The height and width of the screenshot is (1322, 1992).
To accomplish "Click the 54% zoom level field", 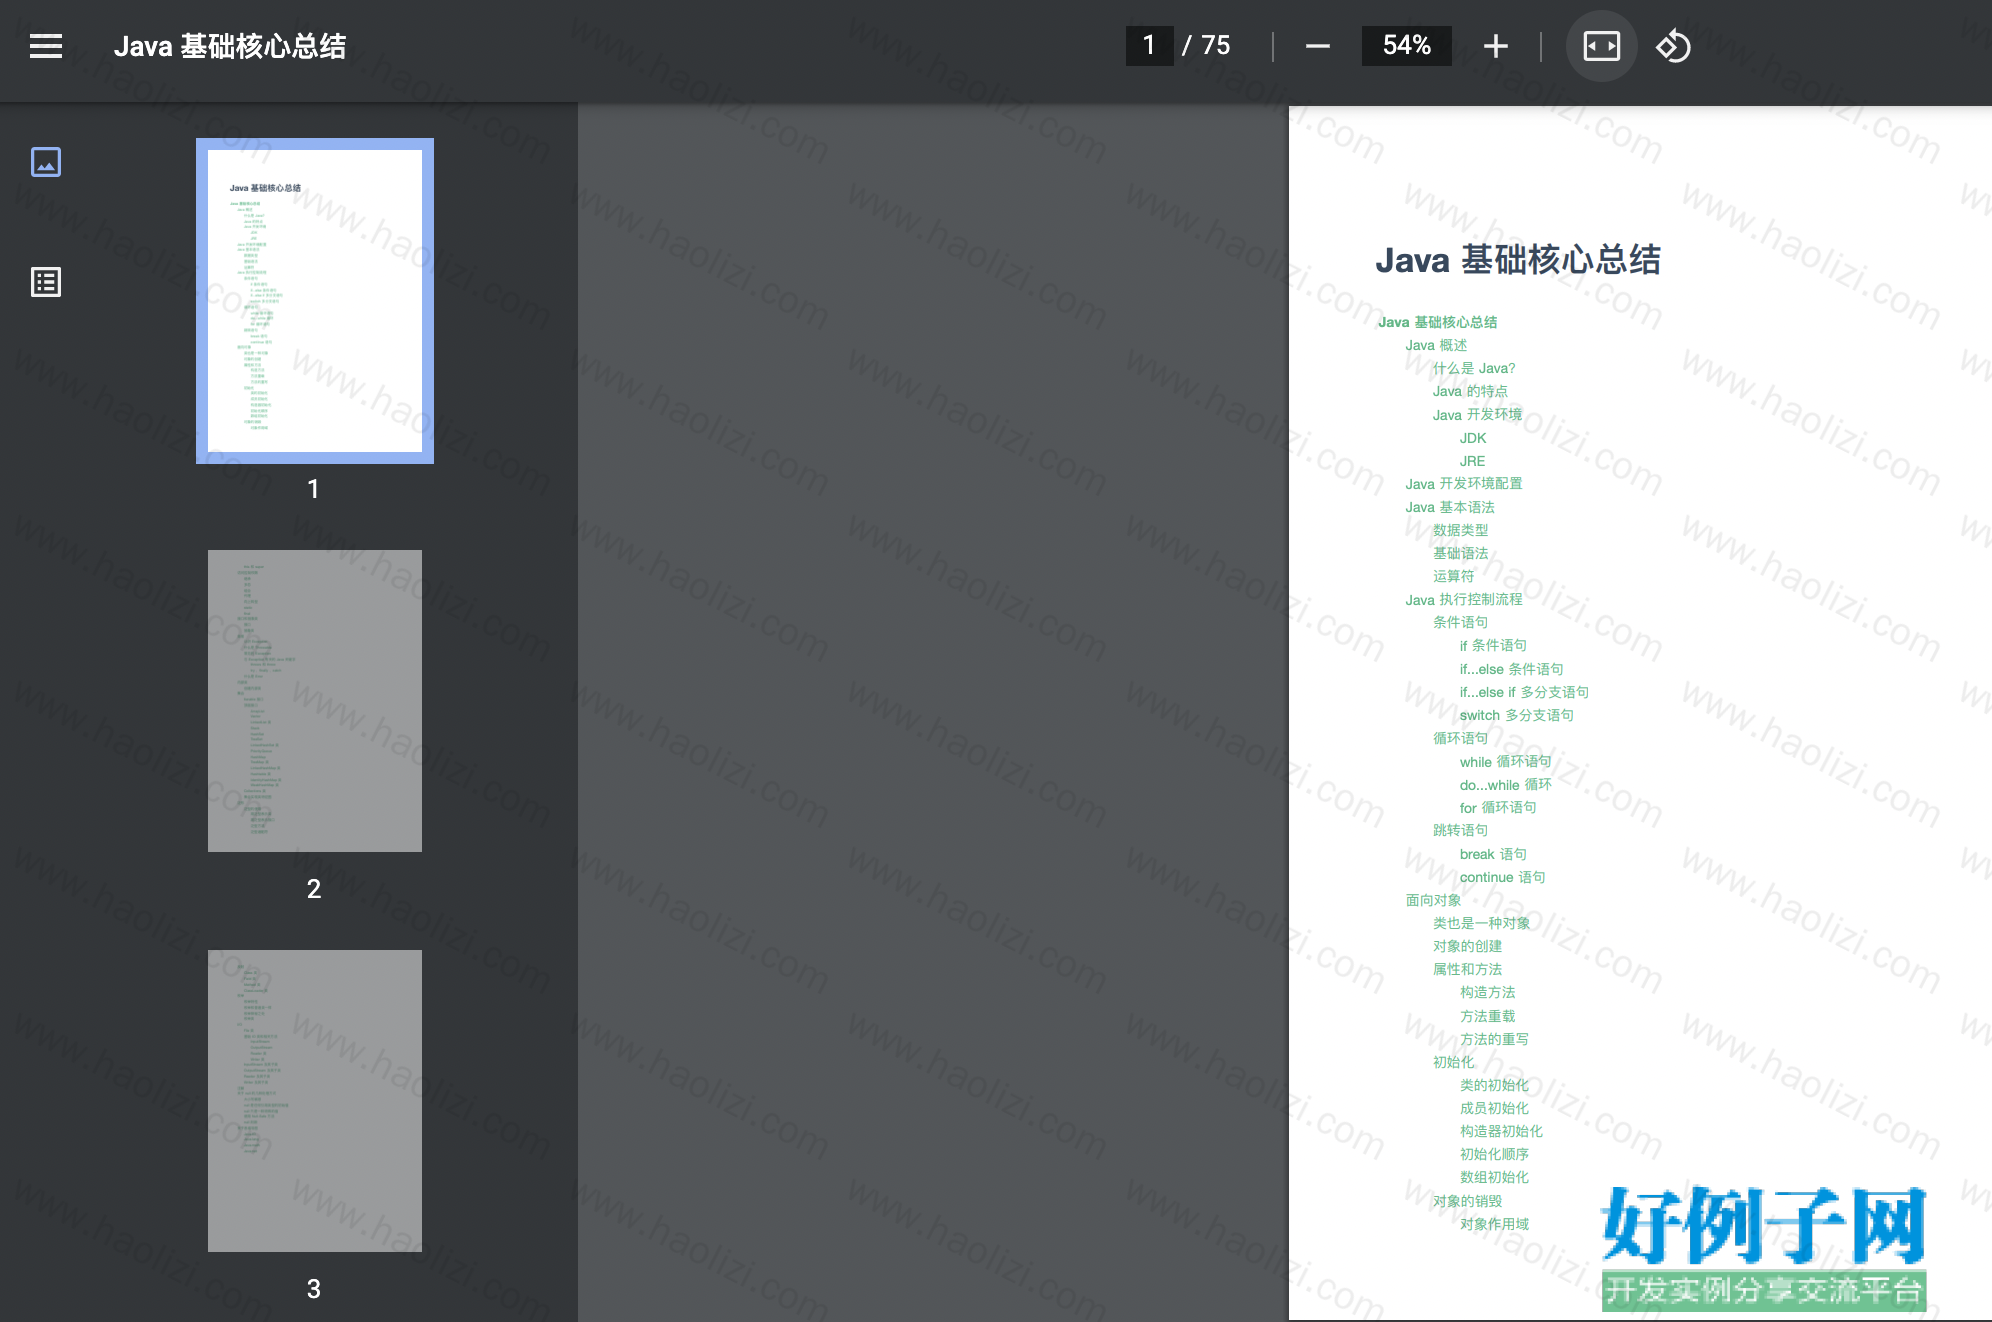I will click(1407, 46).
